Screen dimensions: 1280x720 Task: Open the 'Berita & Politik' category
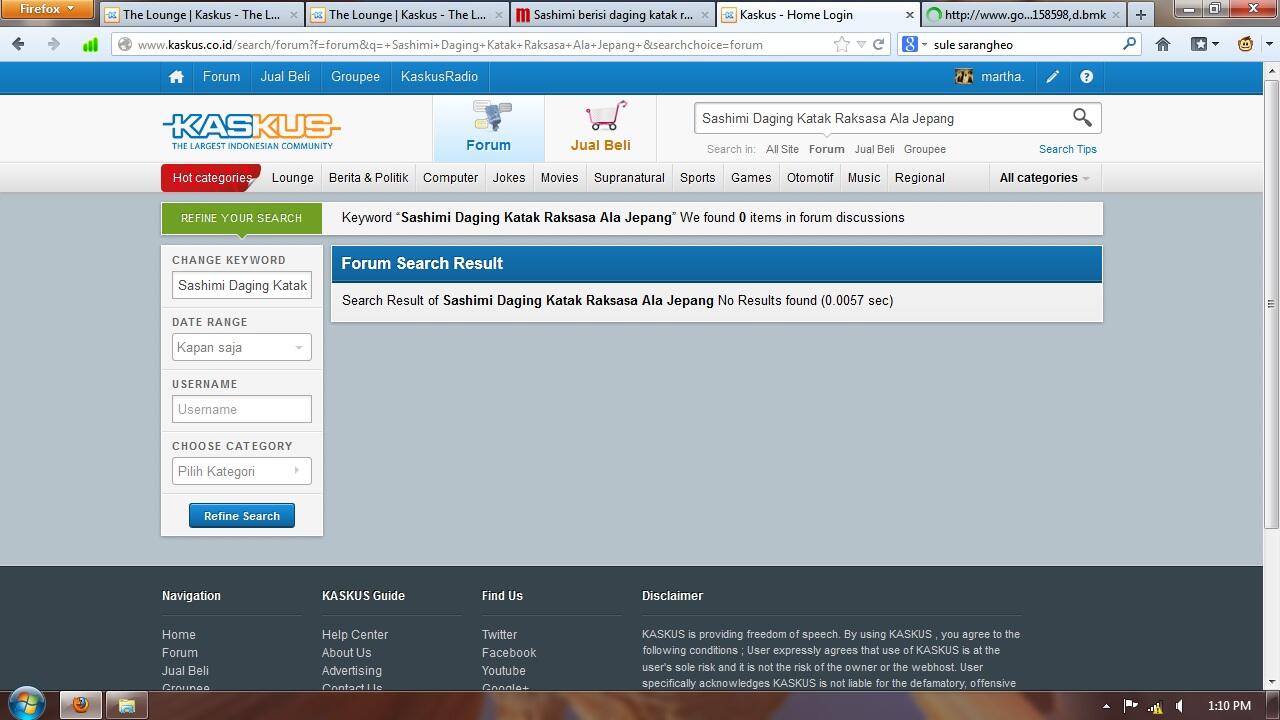click(368, 178)
